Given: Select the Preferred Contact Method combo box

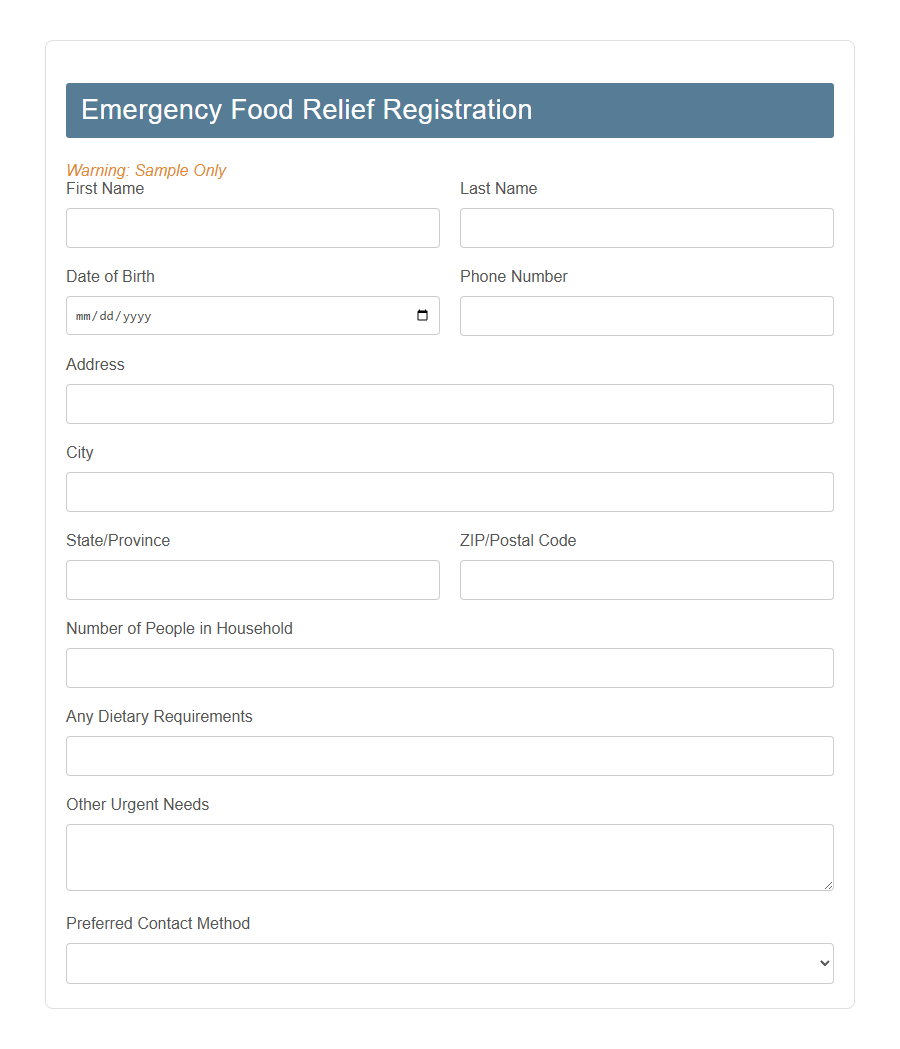Looking at the screenshot, I should pyautogui.click(x=450, y=963).
